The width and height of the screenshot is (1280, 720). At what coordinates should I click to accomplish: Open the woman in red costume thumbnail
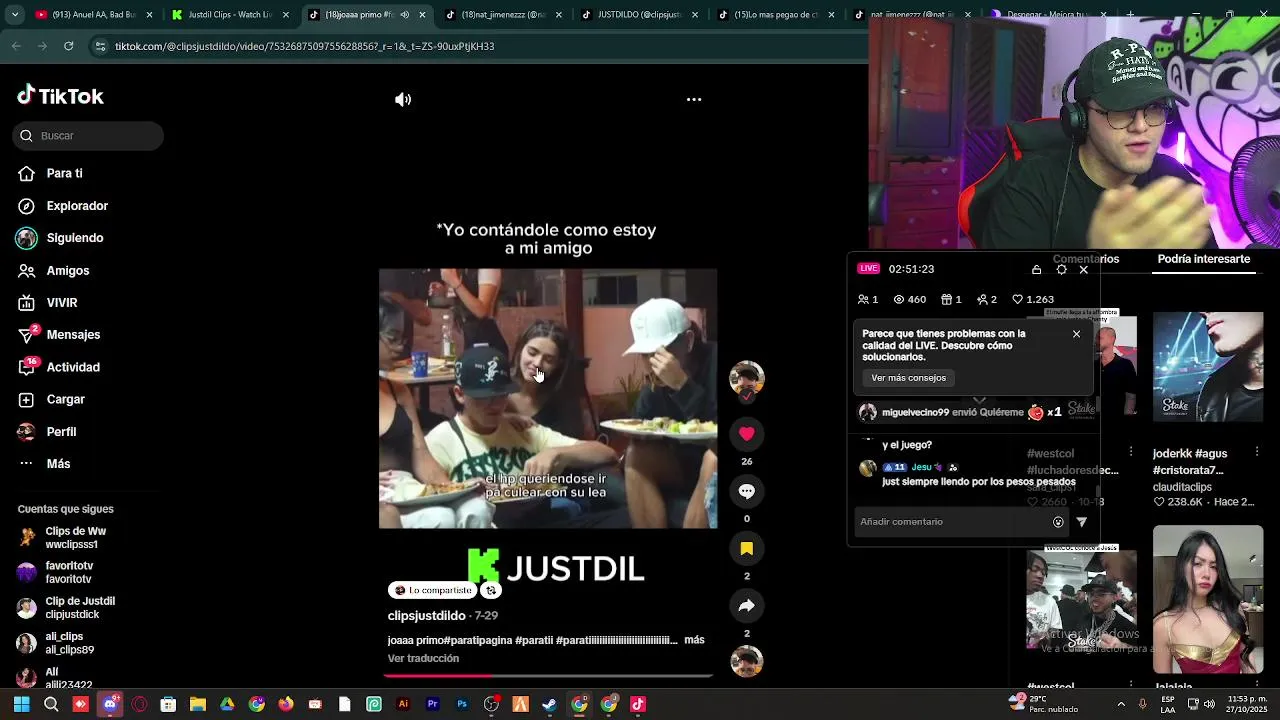(x=1208, y=599)
